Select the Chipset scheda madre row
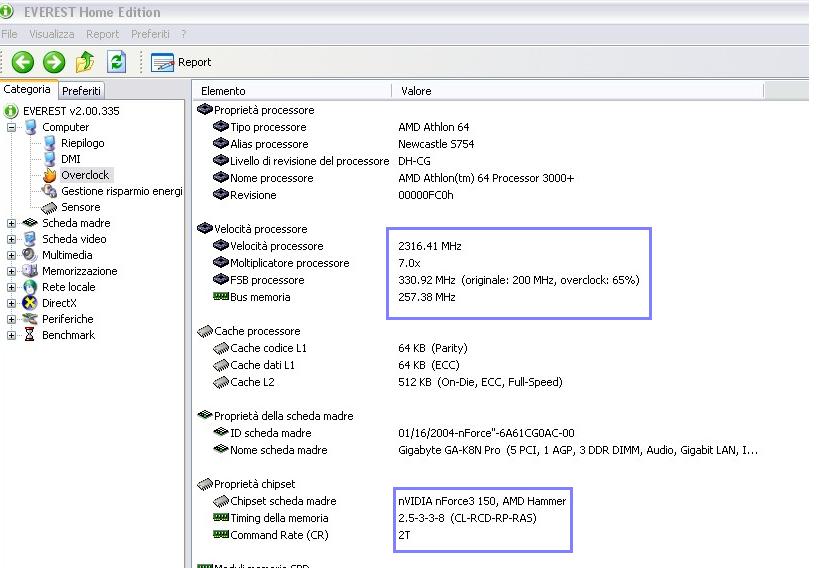This screenshot has width=819, height=568. pyautogui.click(x=390, y=501)
